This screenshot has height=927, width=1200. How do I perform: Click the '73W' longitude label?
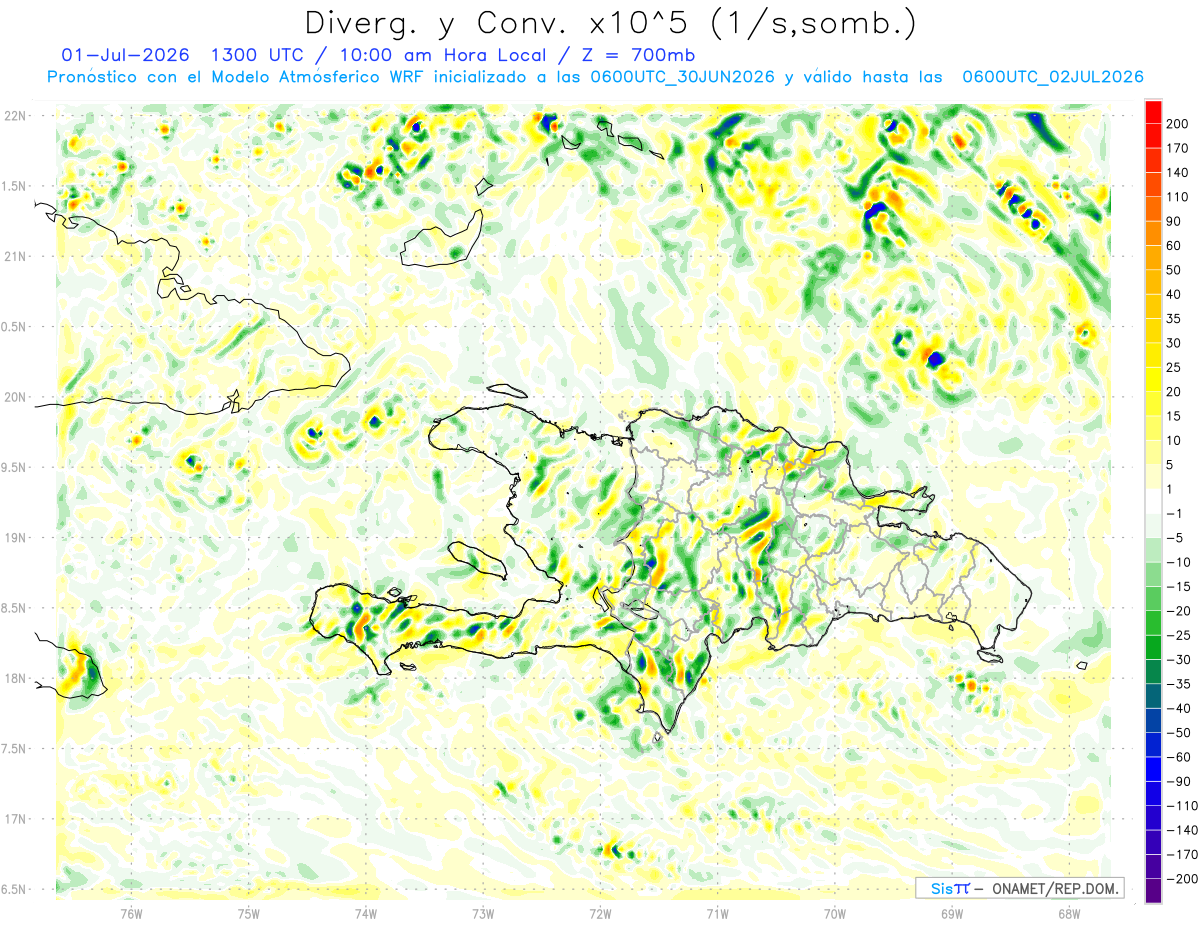[483, 913]
